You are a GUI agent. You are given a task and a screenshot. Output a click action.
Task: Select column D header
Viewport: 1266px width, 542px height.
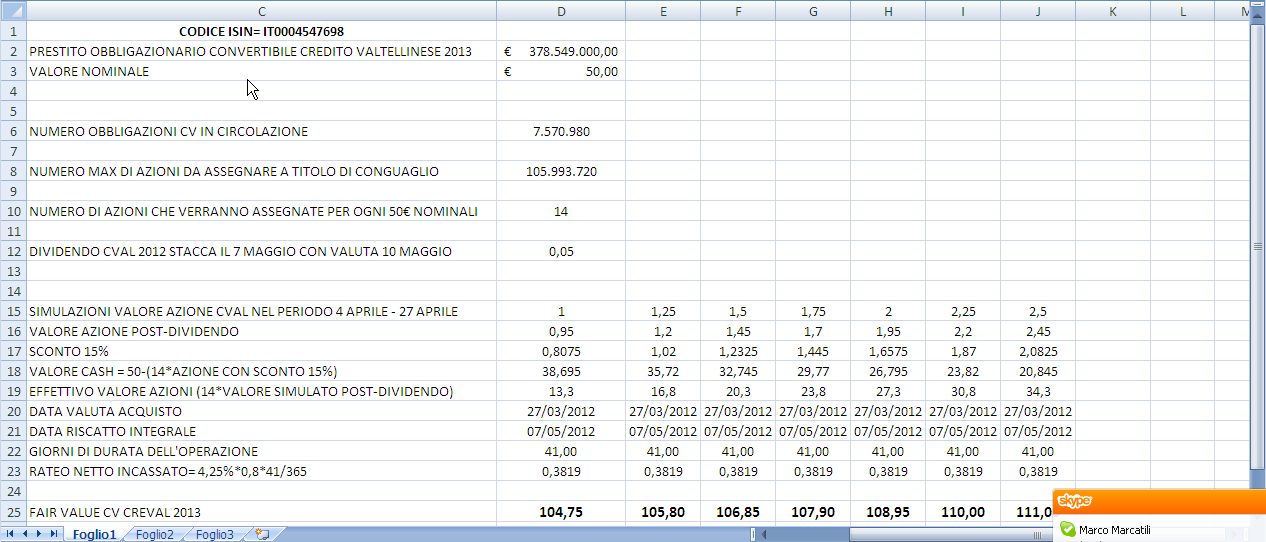pos(560,11)
